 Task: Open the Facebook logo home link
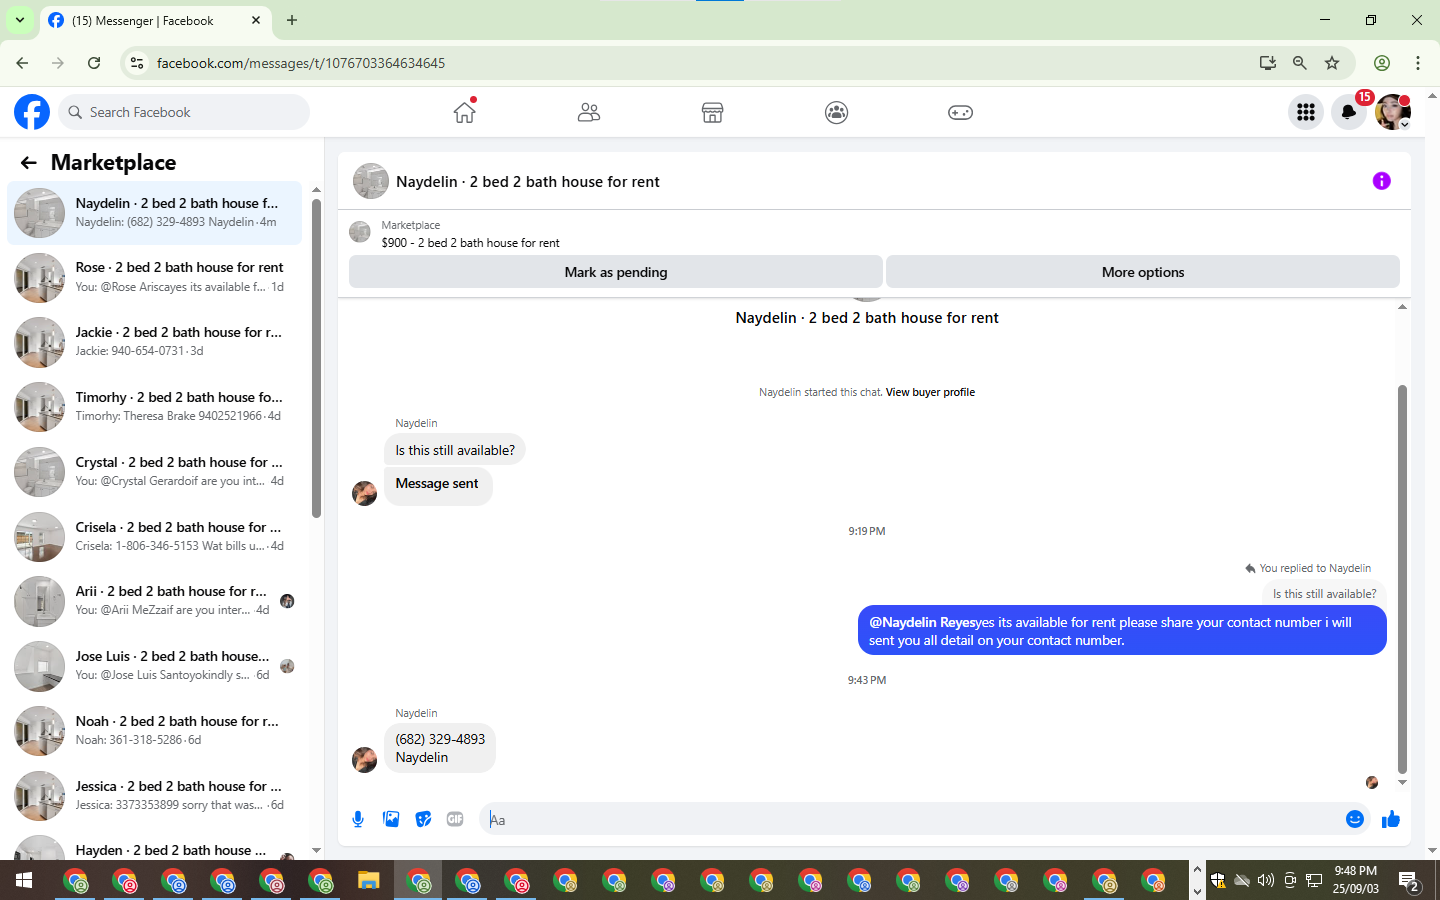point(32,112)
